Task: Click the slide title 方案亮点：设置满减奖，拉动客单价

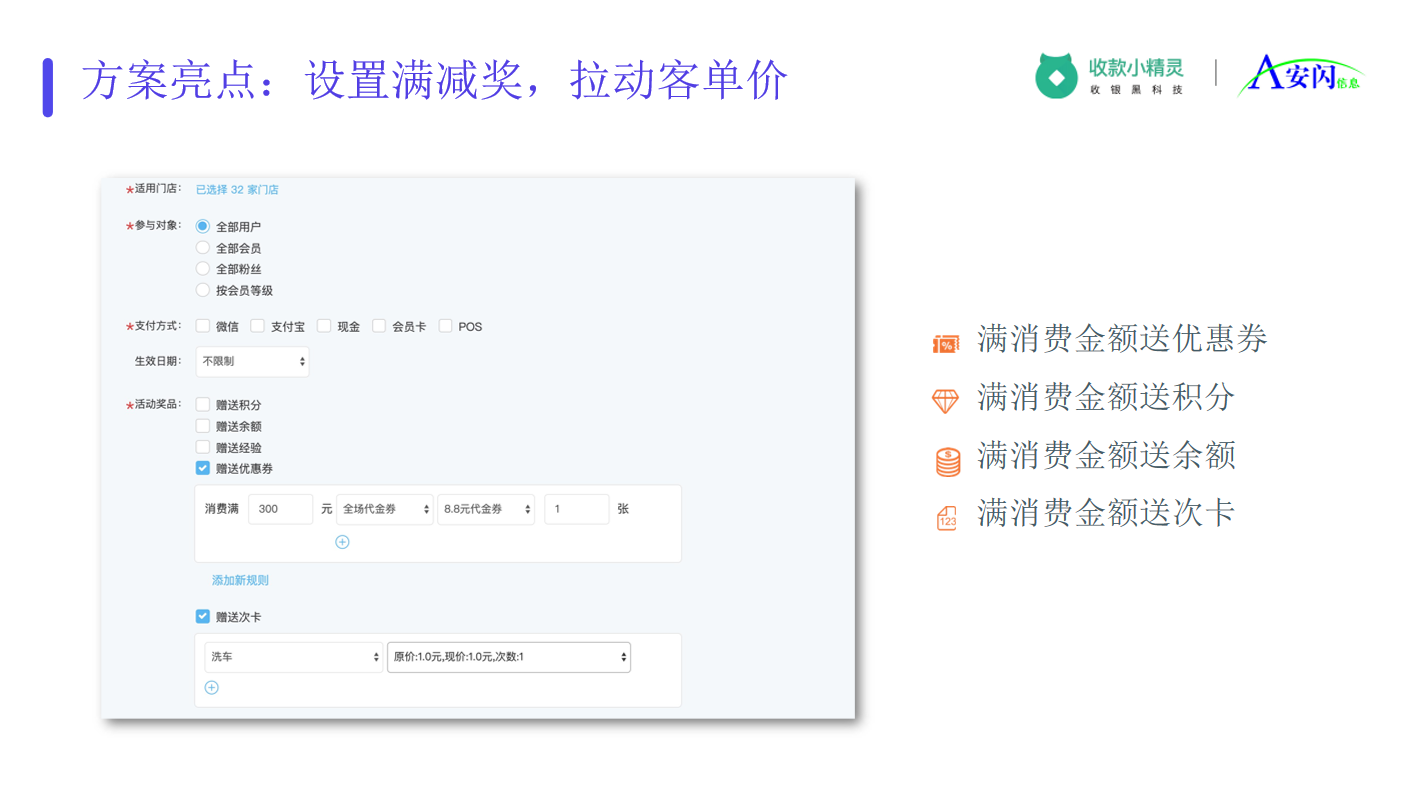Action: pos(435,81)
